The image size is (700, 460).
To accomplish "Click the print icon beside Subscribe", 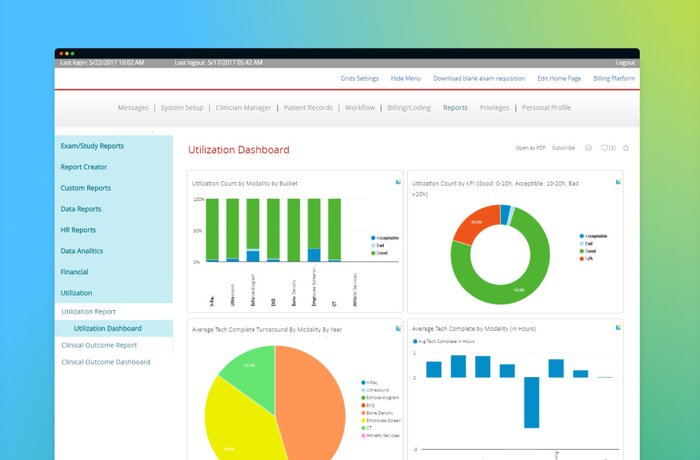I will pos(589,148).
